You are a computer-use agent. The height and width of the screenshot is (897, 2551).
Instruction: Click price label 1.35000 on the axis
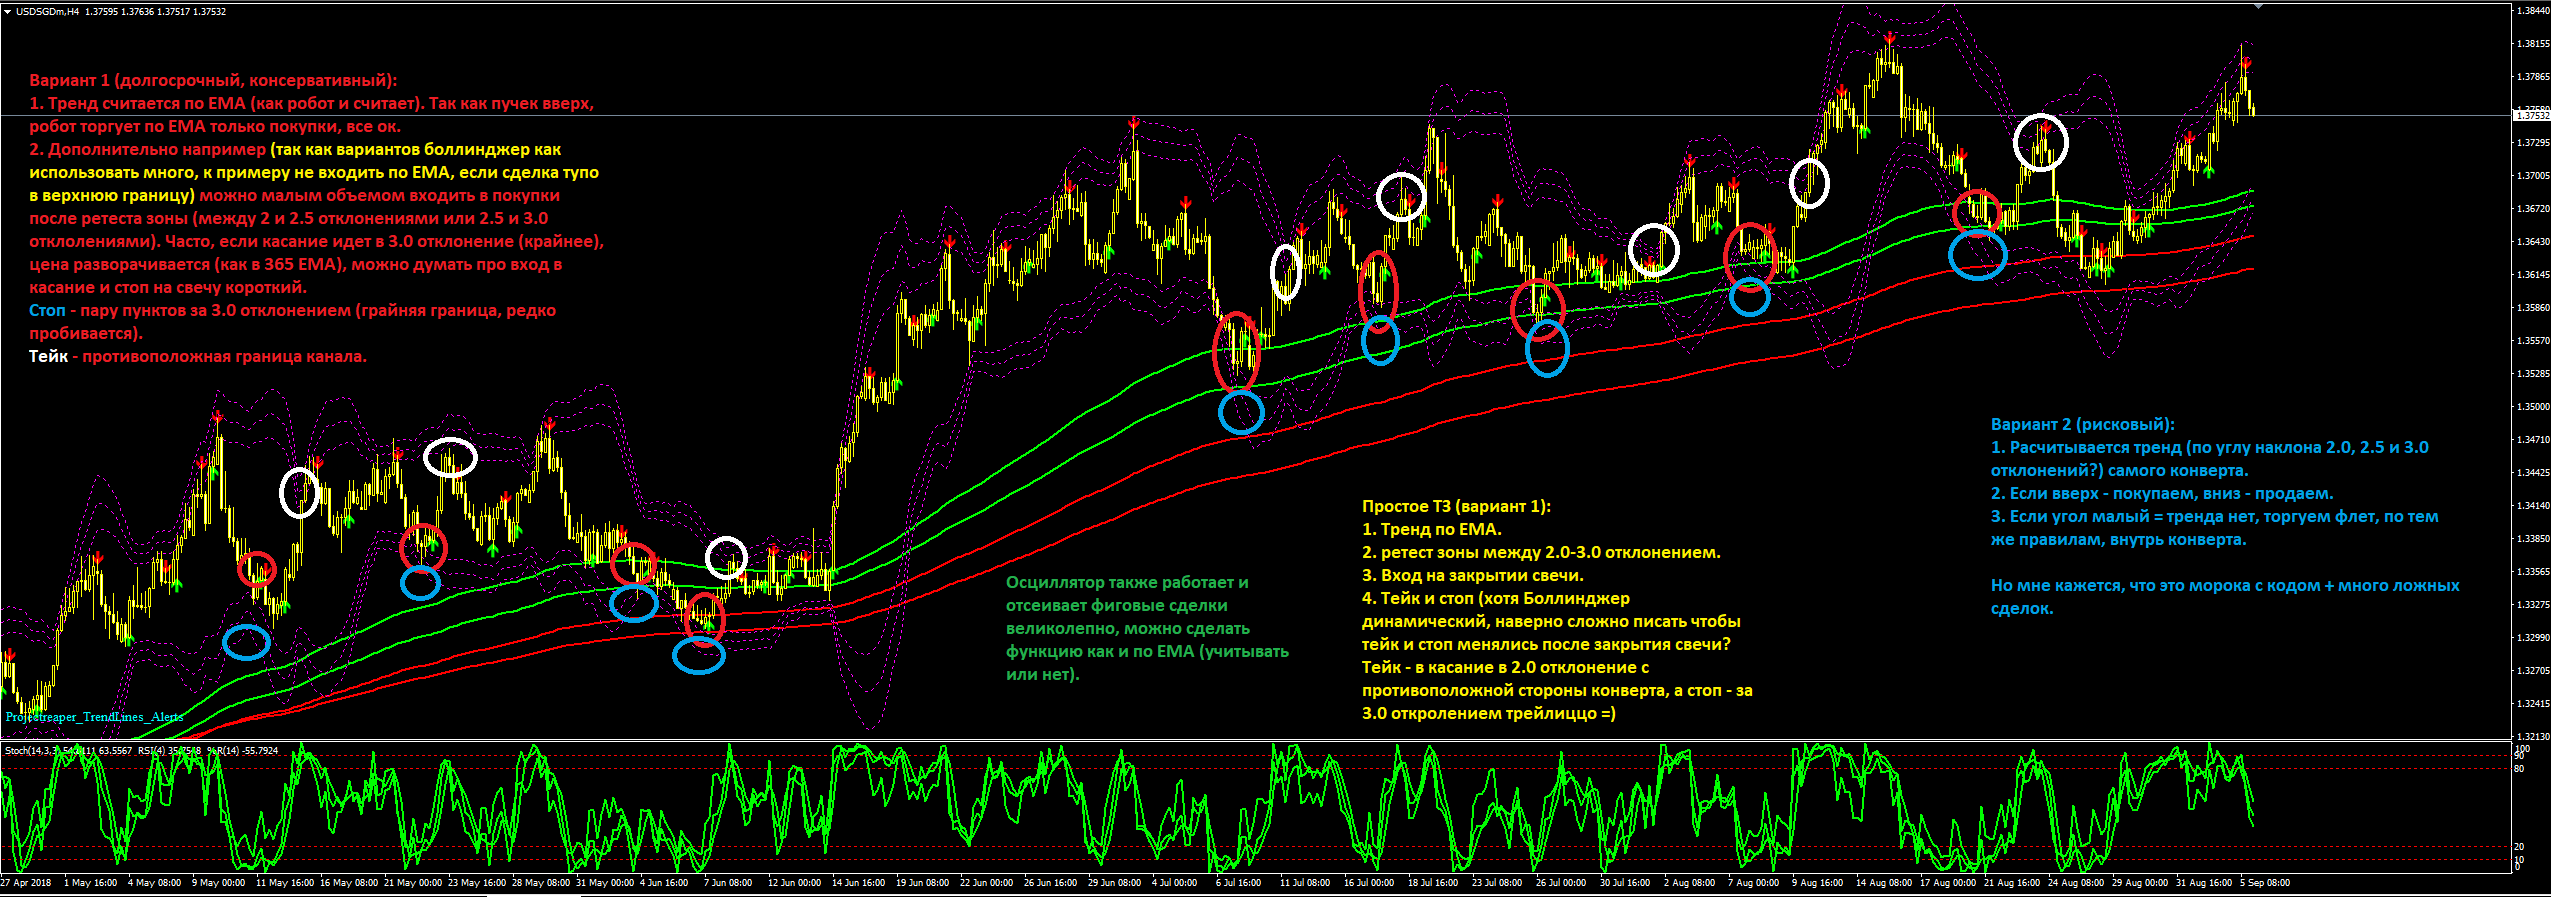pyautogui.click(x=2533, y=407)
